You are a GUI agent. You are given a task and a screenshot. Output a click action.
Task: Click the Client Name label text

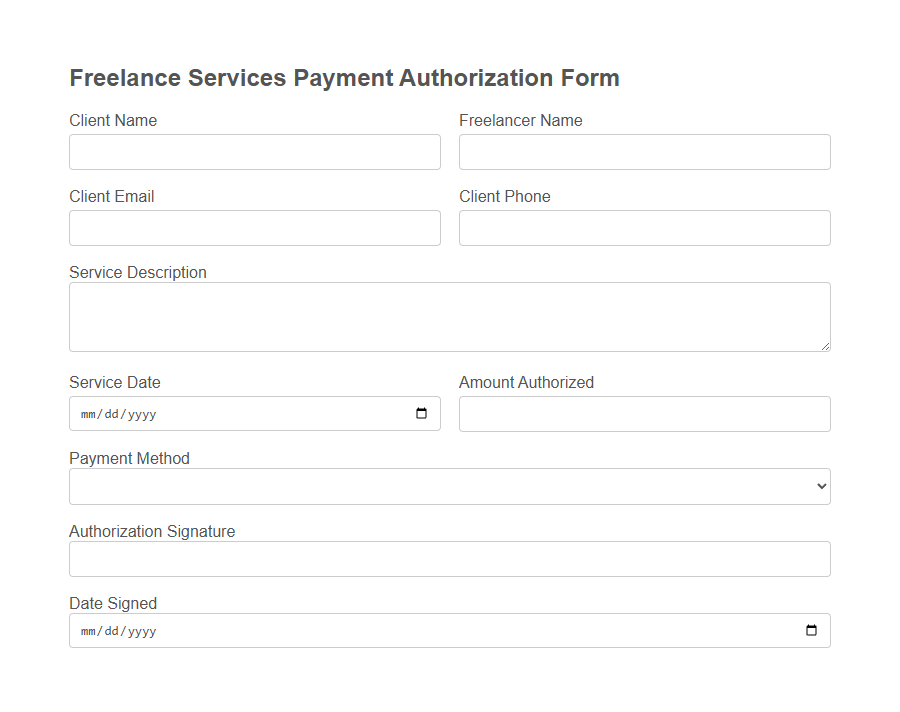[x=113, y=120]
